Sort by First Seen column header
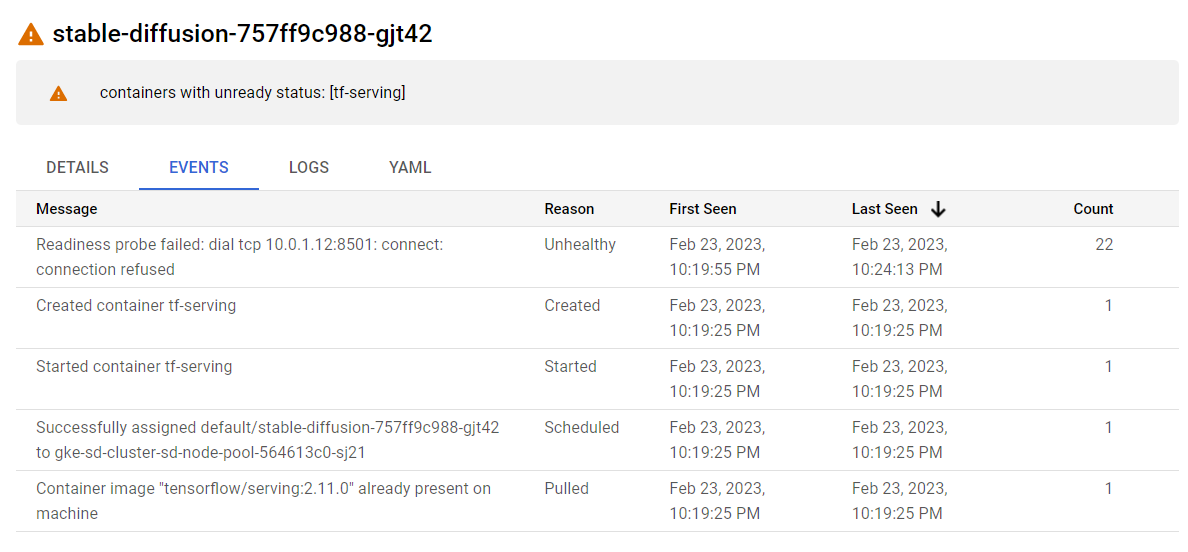 point(703,209)
